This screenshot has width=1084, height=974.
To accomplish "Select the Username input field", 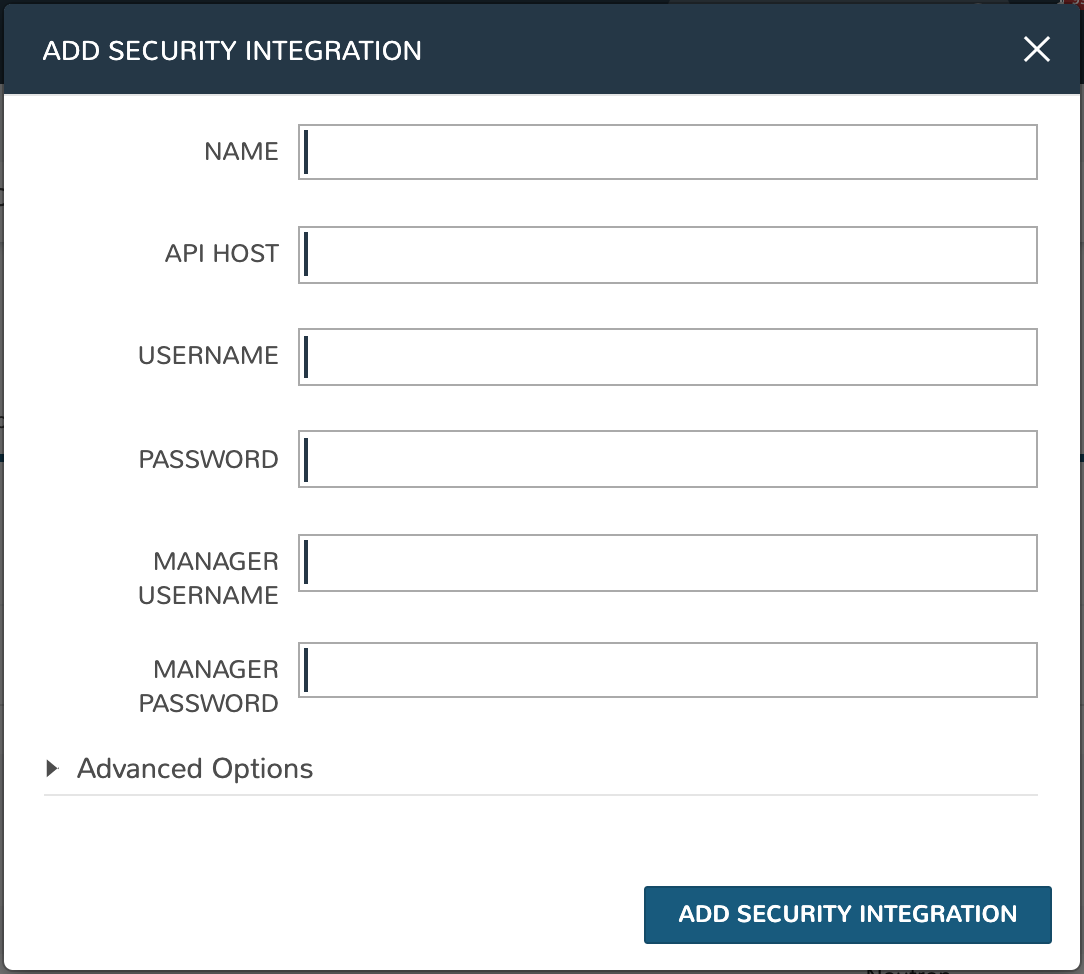I will (667, 357).
